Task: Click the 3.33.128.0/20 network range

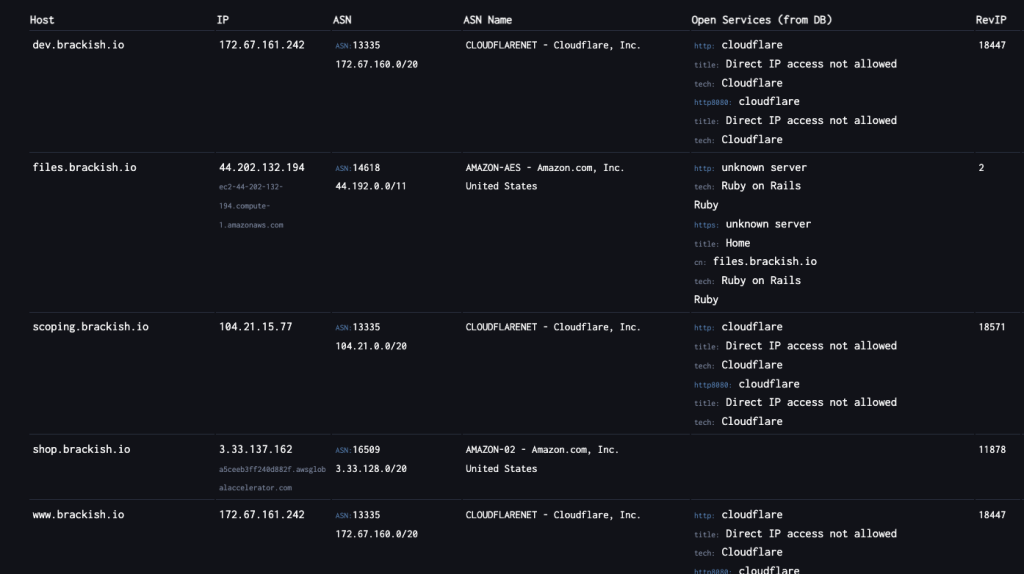Action: click(x=371, y=469)
